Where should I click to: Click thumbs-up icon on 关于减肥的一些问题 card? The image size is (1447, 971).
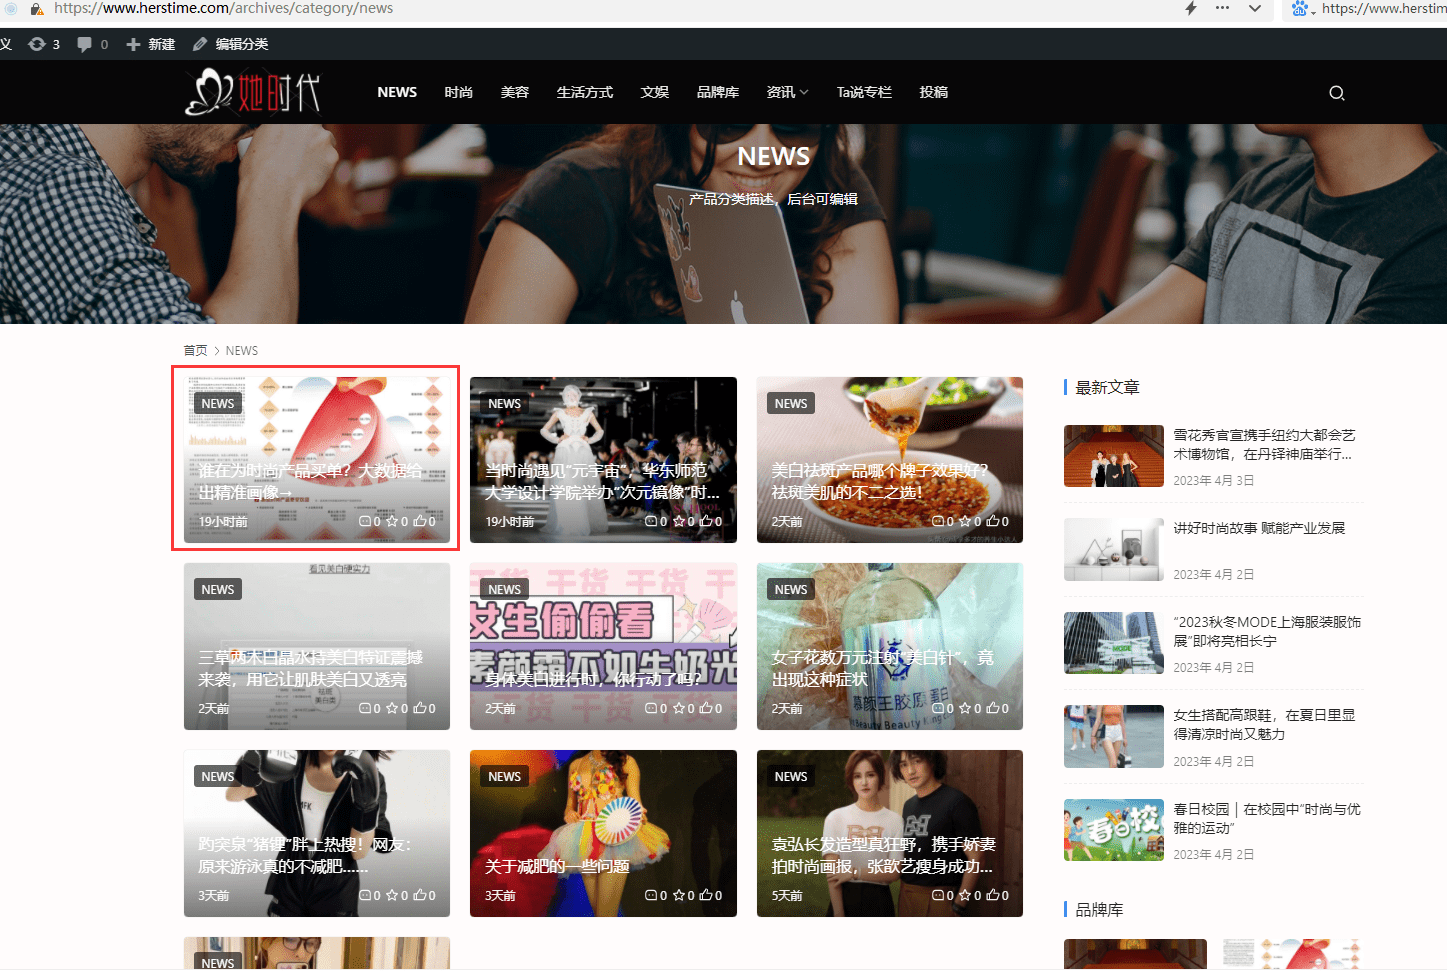[x=705, y=895]
